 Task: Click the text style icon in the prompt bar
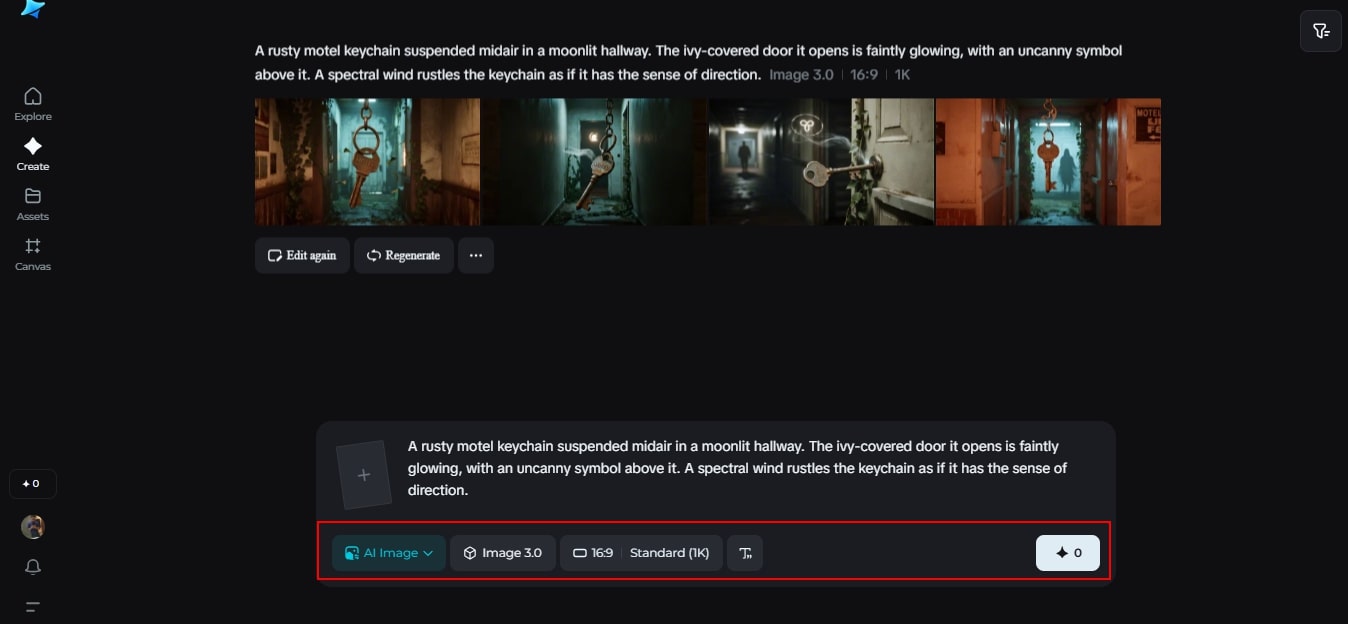(745, 553)
